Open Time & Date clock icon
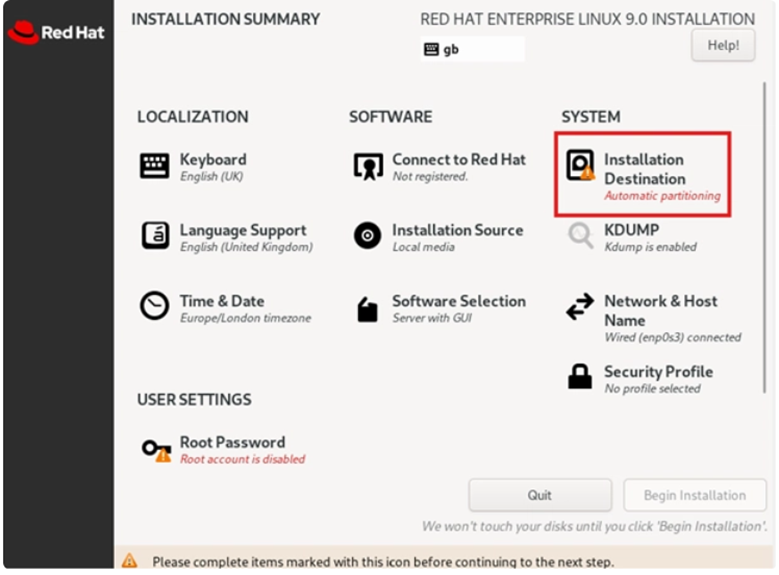The image size is (779, 575). (x=155, y=306)
